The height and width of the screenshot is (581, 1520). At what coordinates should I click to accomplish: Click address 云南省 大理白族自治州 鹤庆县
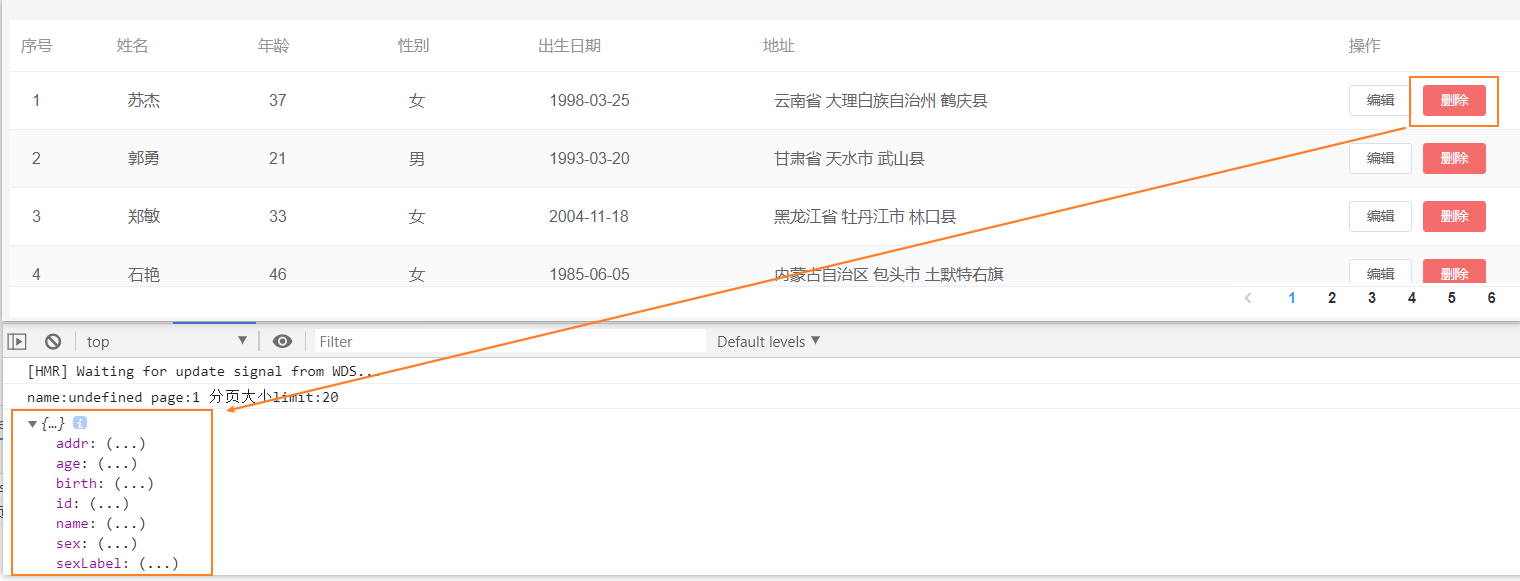click(881, 100)
